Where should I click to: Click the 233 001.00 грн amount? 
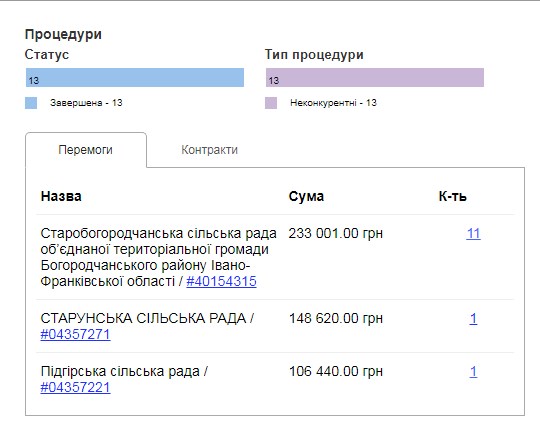[x=336, y=234]
